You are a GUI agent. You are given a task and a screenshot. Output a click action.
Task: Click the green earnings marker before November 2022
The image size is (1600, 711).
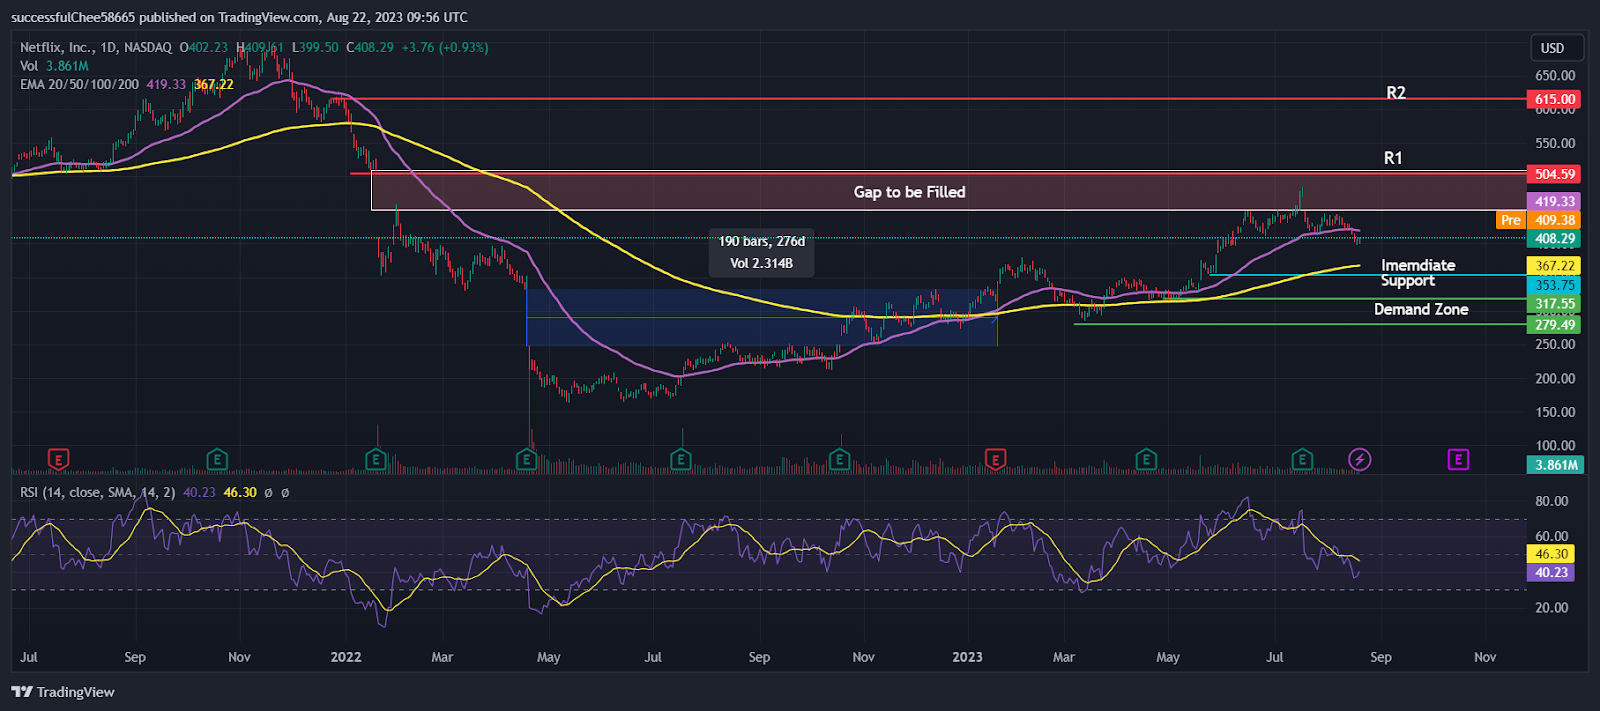point(840,460)
